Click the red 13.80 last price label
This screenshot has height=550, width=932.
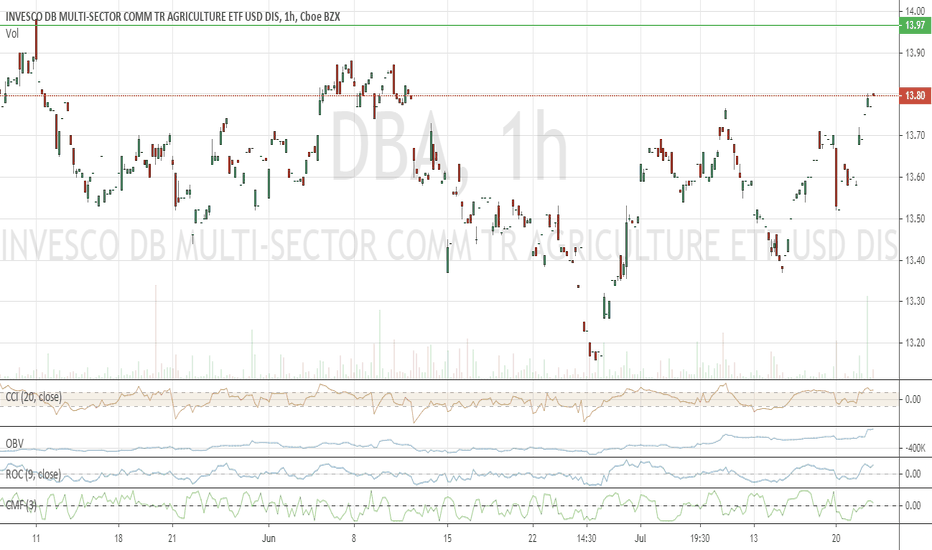[x=915, y=95]
